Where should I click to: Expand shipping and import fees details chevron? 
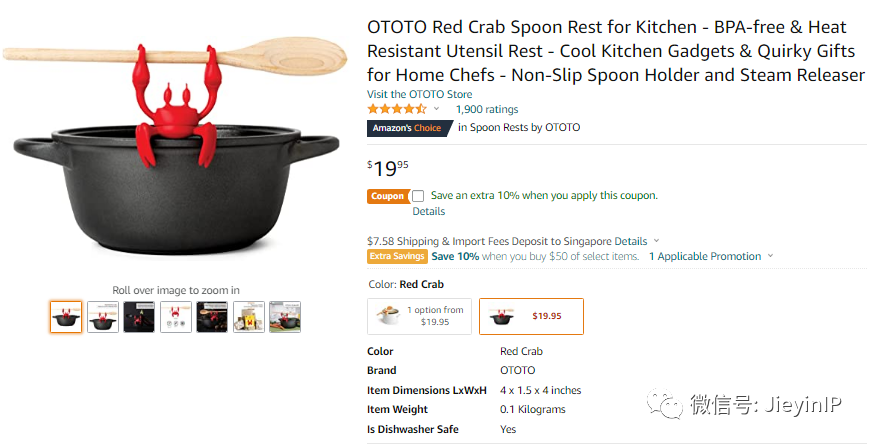(x=656, y=241)
